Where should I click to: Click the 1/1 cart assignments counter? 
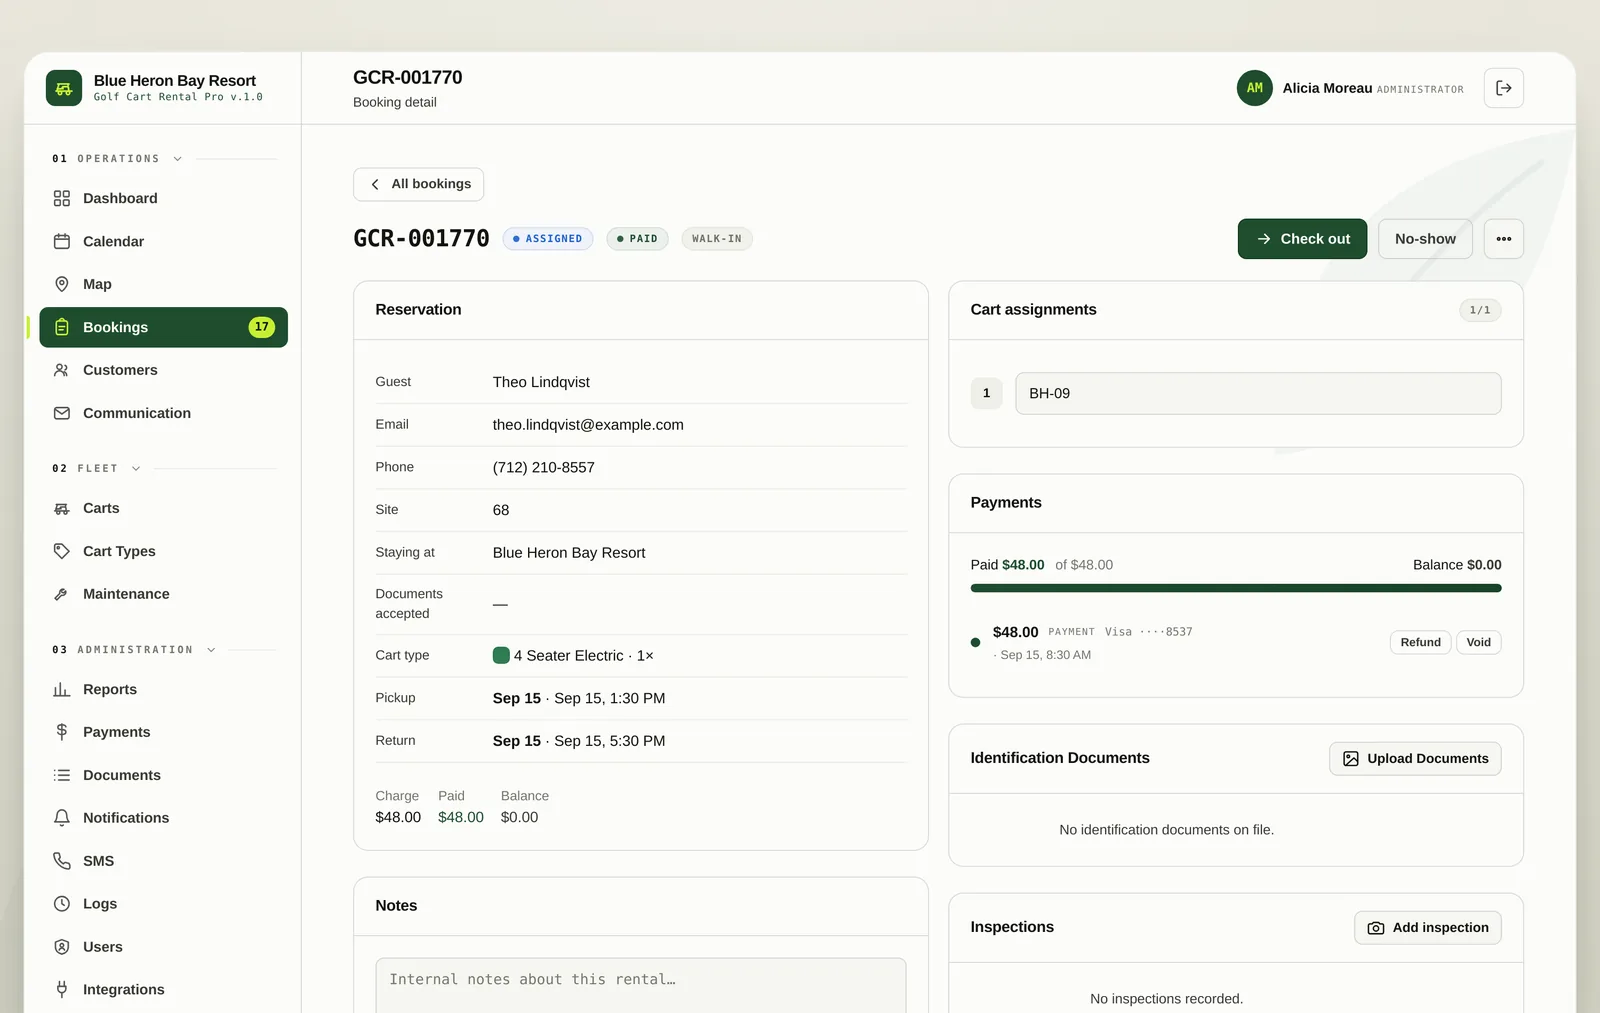pyautogui.click(x=1480, y=310)
